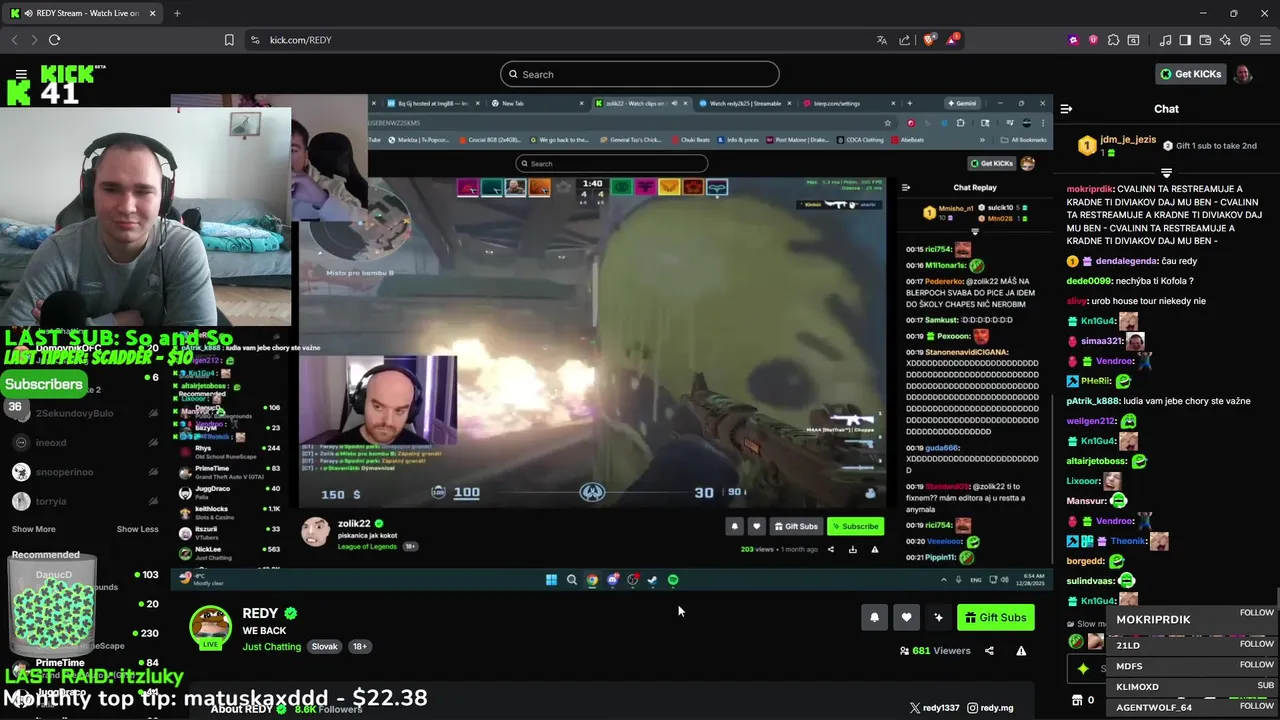
Task: Open the browser main menu (three lines)
Action: (1265, 40)
